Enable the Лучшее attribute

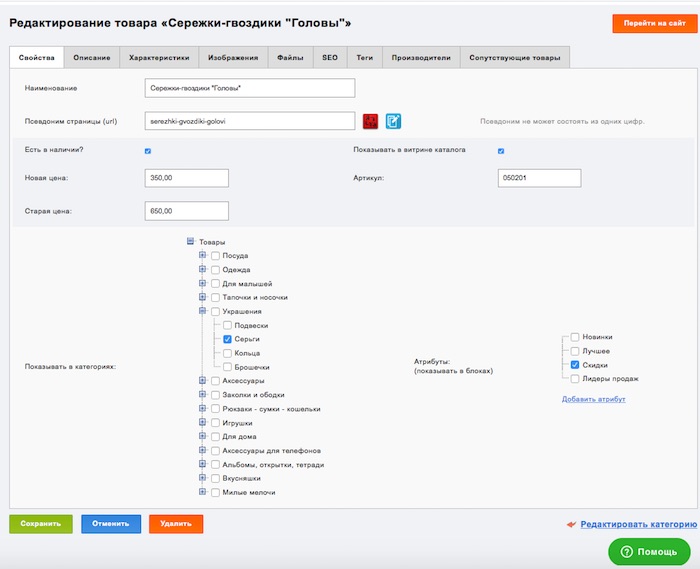[x=575, y=351]
